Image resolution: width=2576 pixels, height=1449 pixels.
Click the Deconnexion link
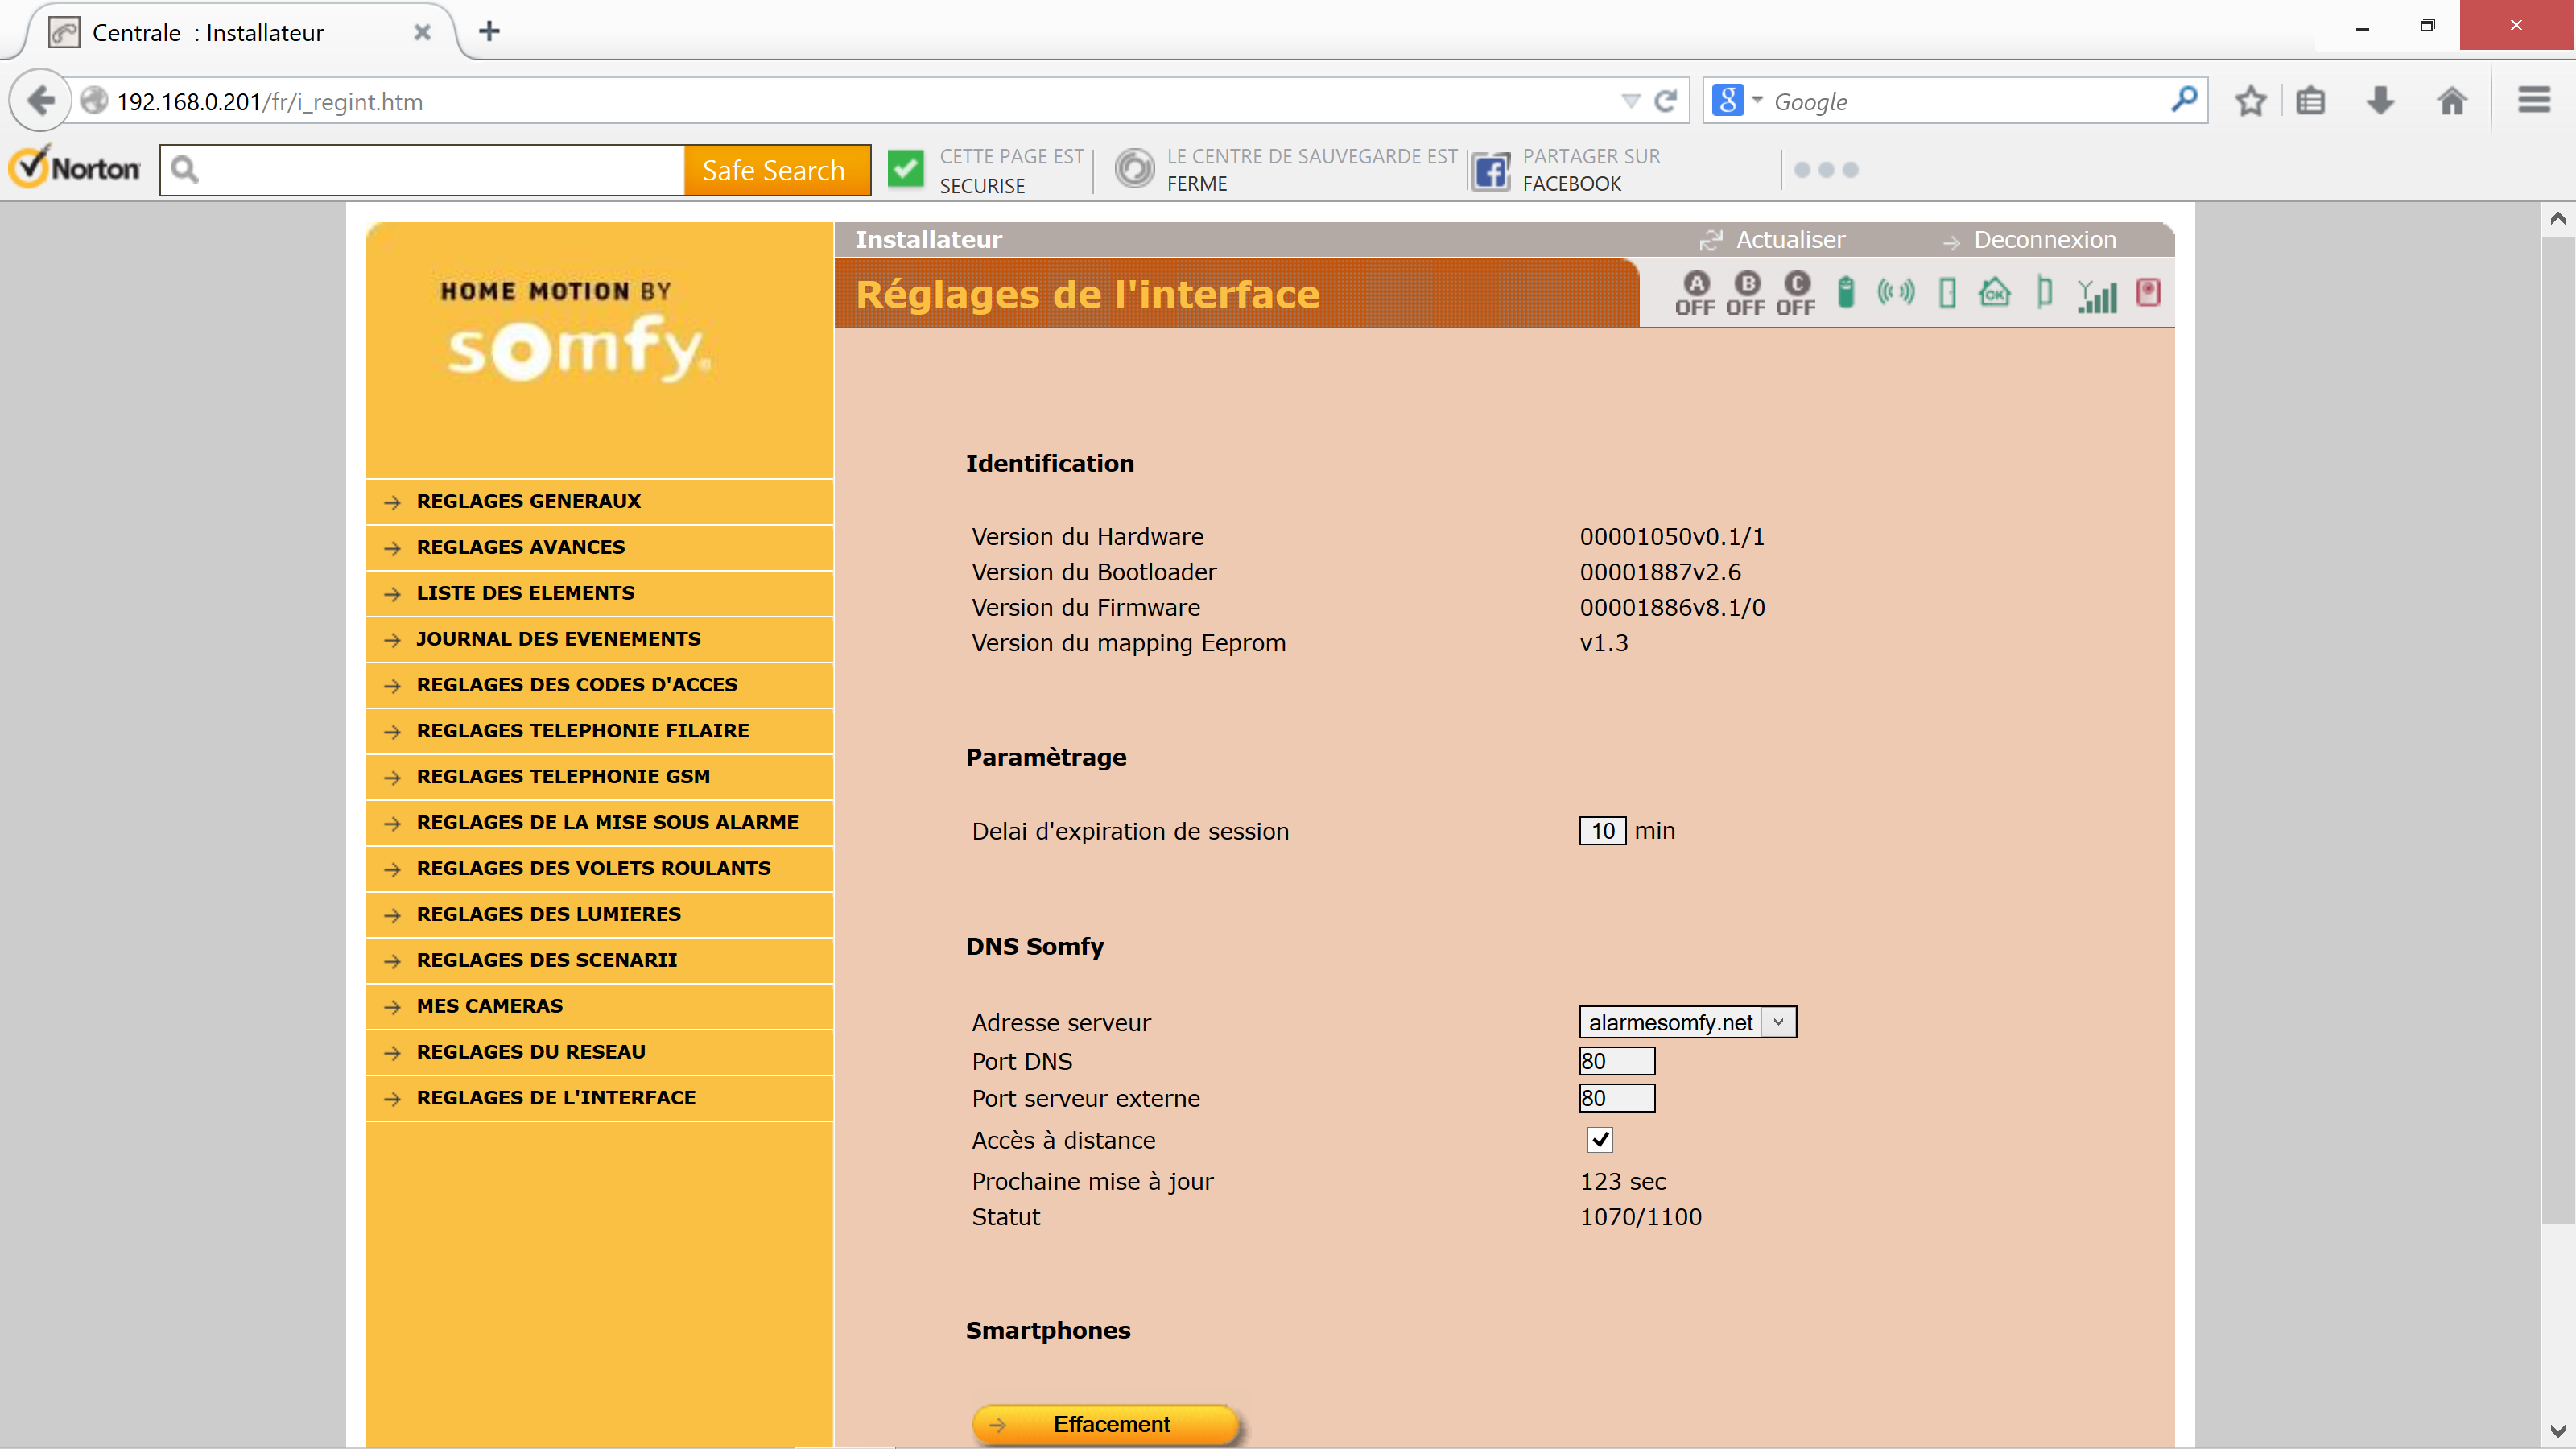(2044, 240)
